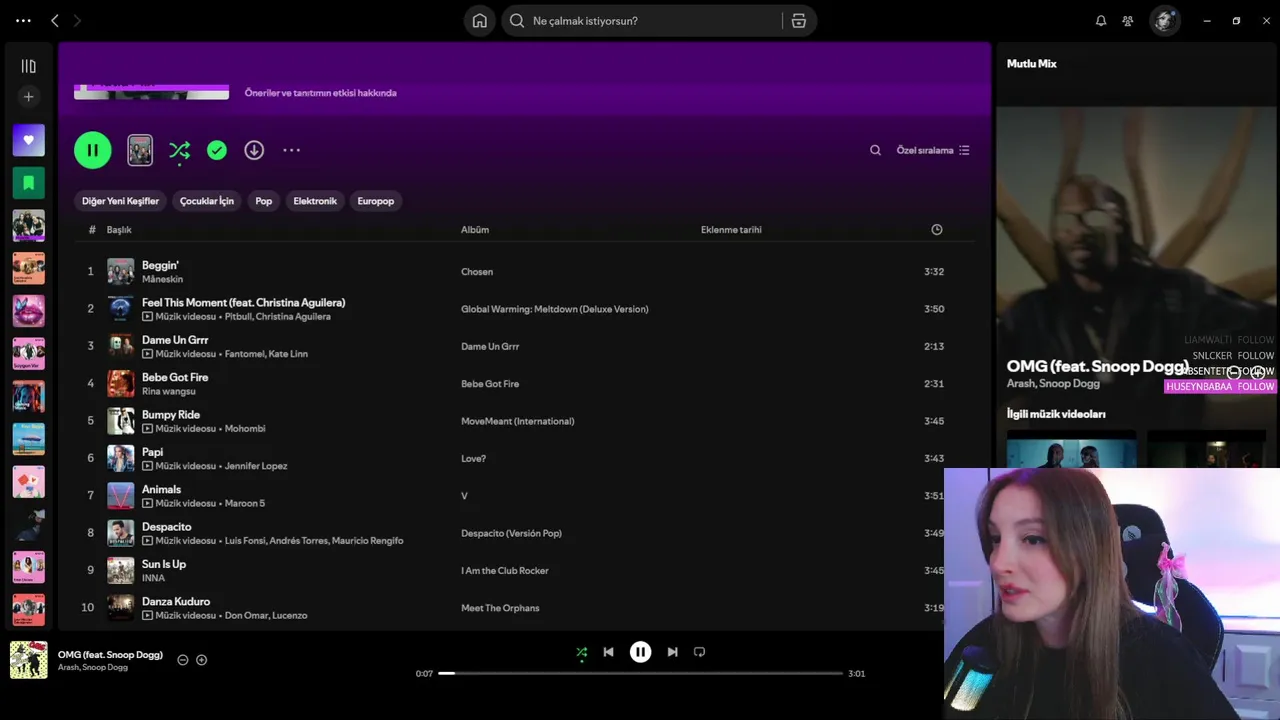Create playlist with plus icon in sidebar

28,97
